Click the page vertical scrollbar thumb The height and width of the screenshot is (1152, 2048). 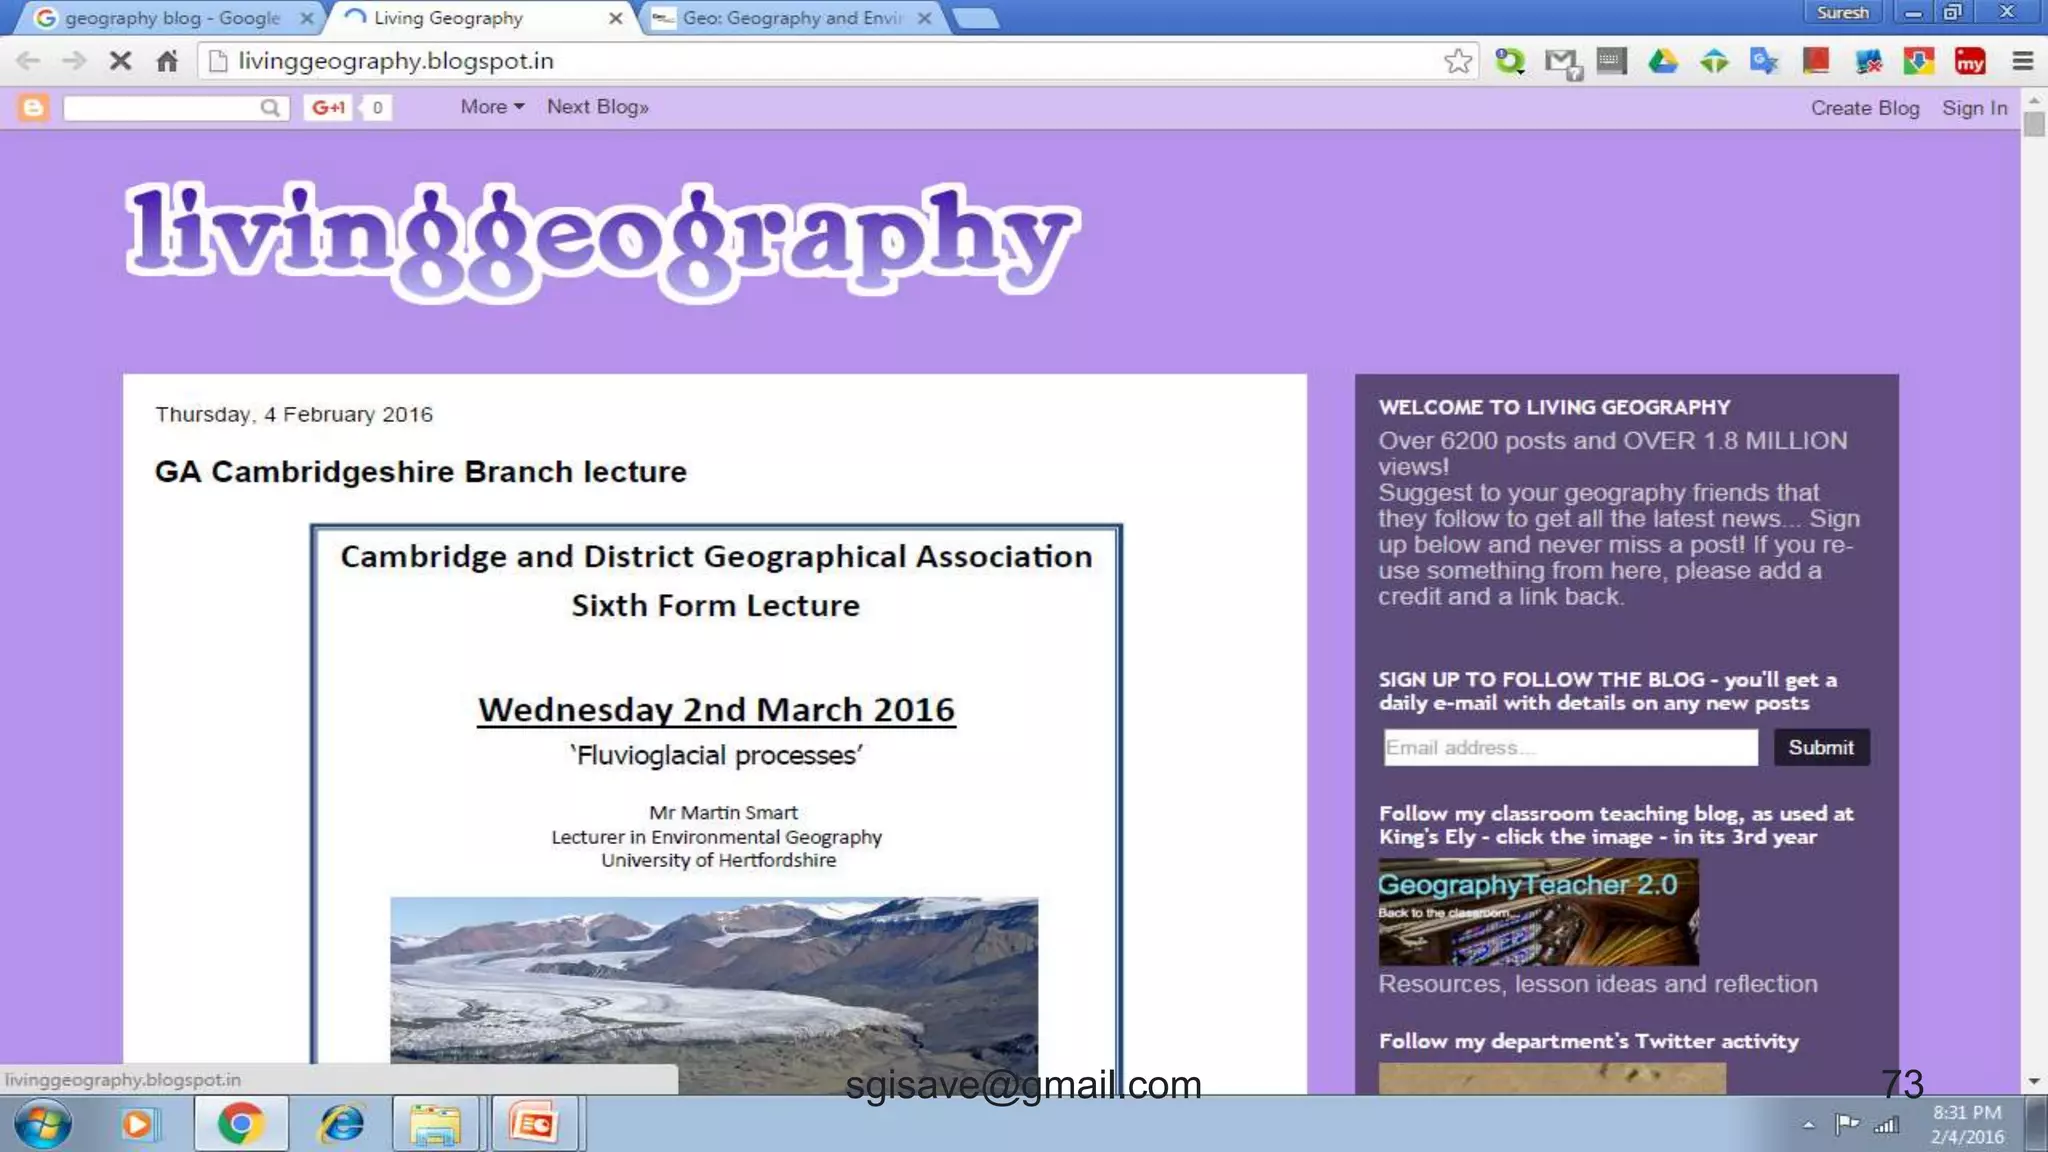[x=2033, y=124]
